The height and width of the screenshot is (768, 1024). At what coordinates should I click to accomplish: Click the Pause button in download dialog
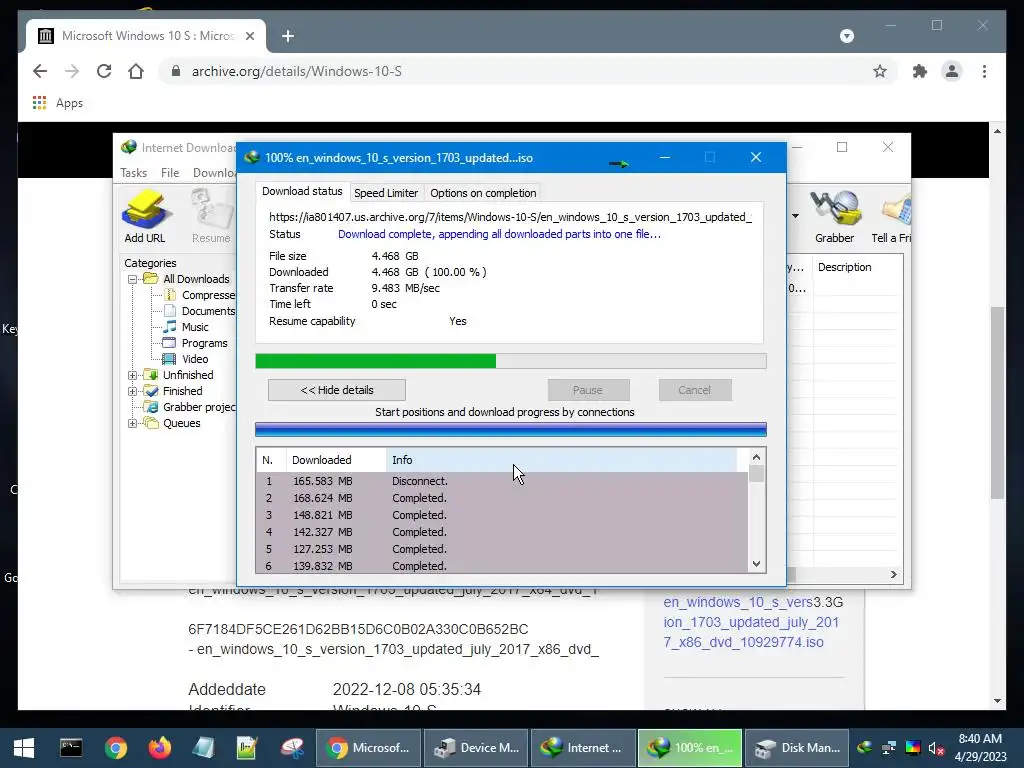(x=588, y=390)
